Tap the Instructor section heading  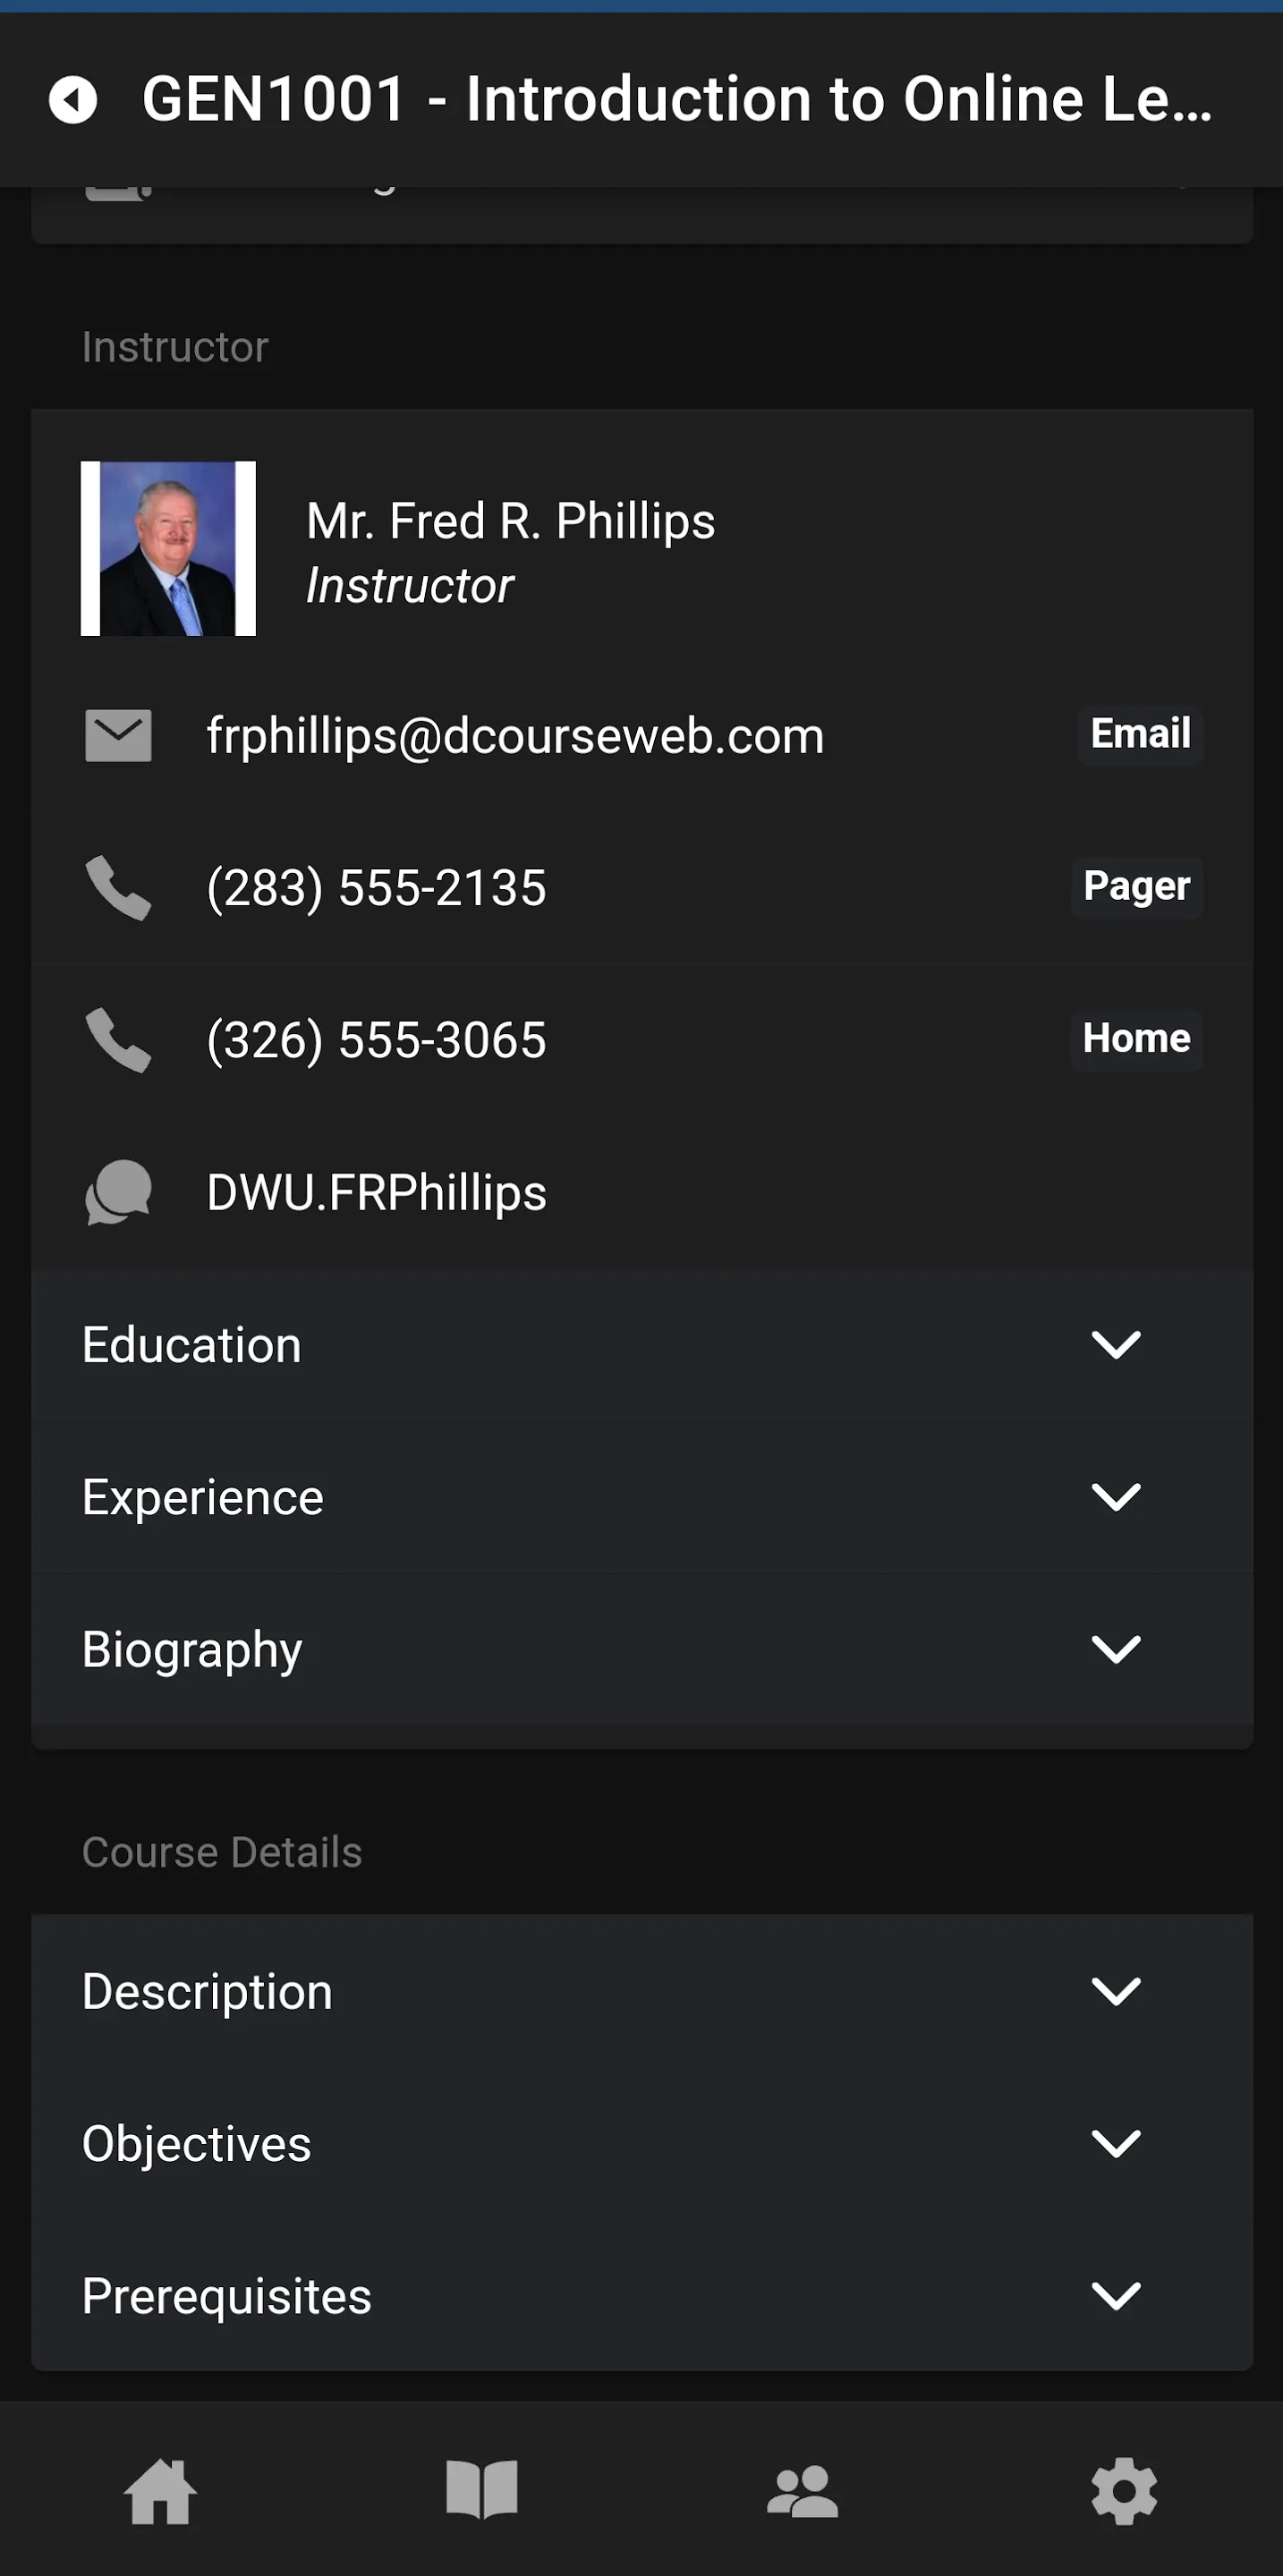(x=175, y=347)
